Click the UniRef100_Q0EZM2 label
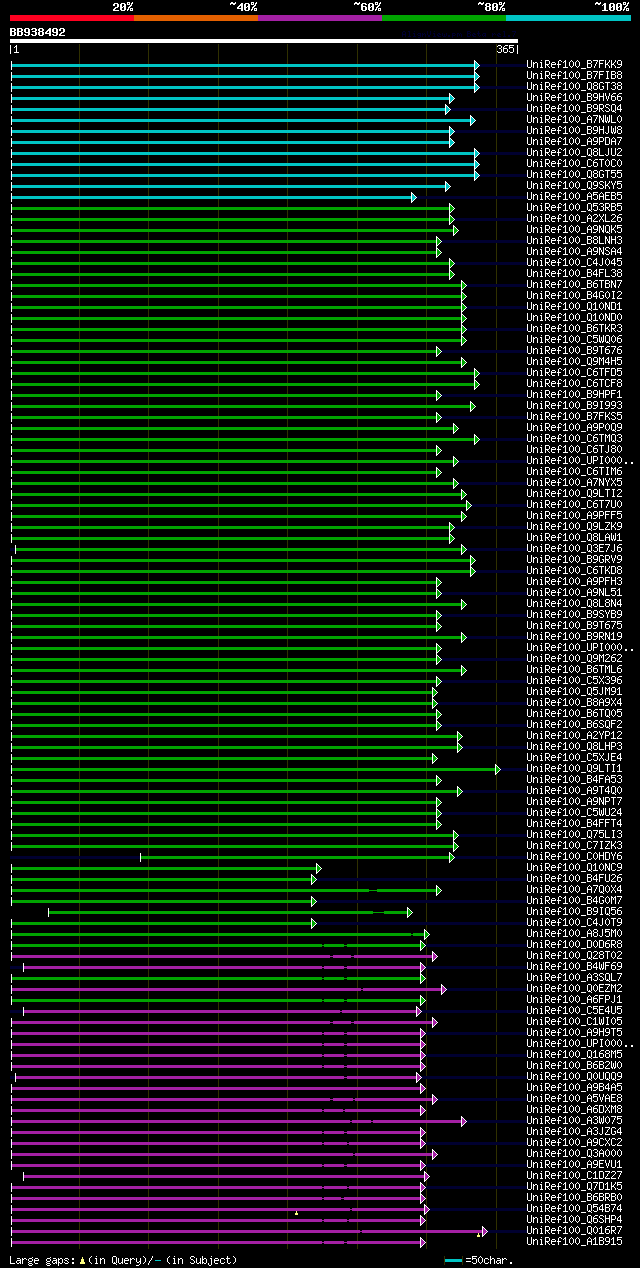The height and width of the screenshot is (1268, 640). pos(574,989)
